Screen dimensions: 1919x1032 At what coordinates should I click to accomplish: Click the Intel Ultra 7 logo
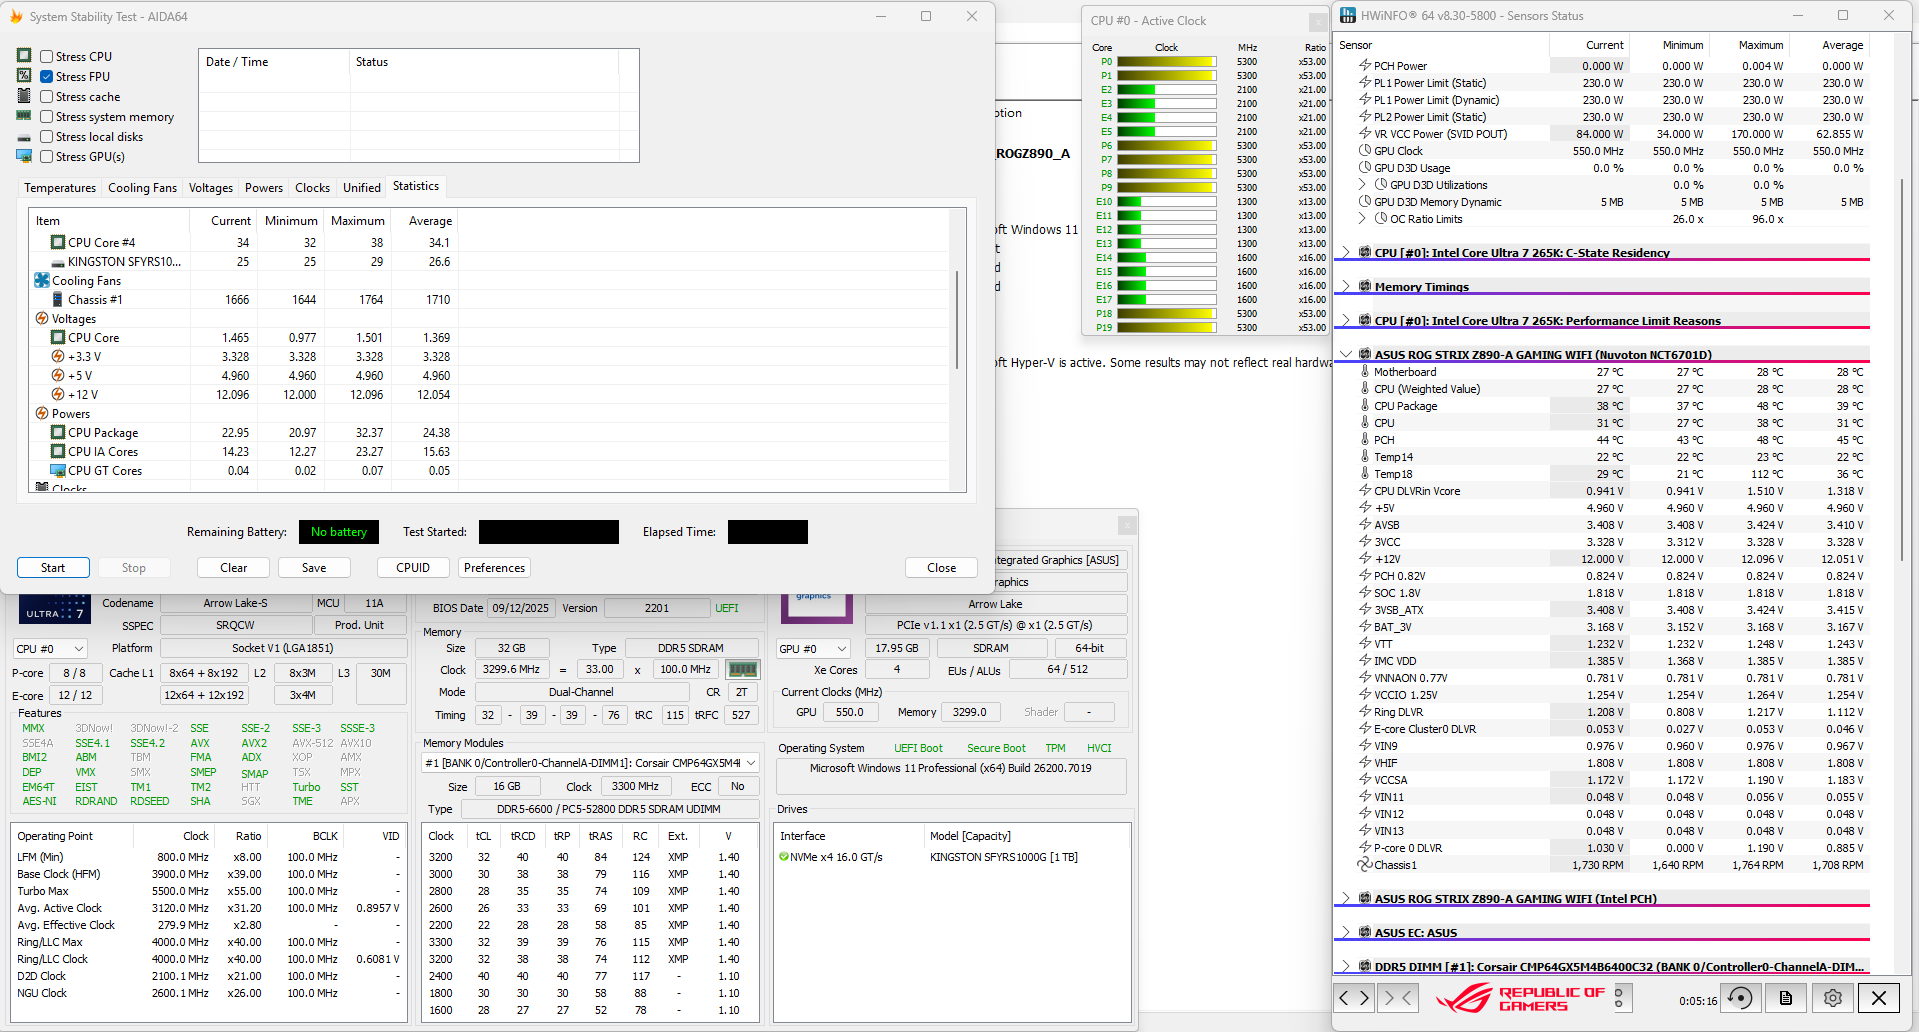click(54, 610)
